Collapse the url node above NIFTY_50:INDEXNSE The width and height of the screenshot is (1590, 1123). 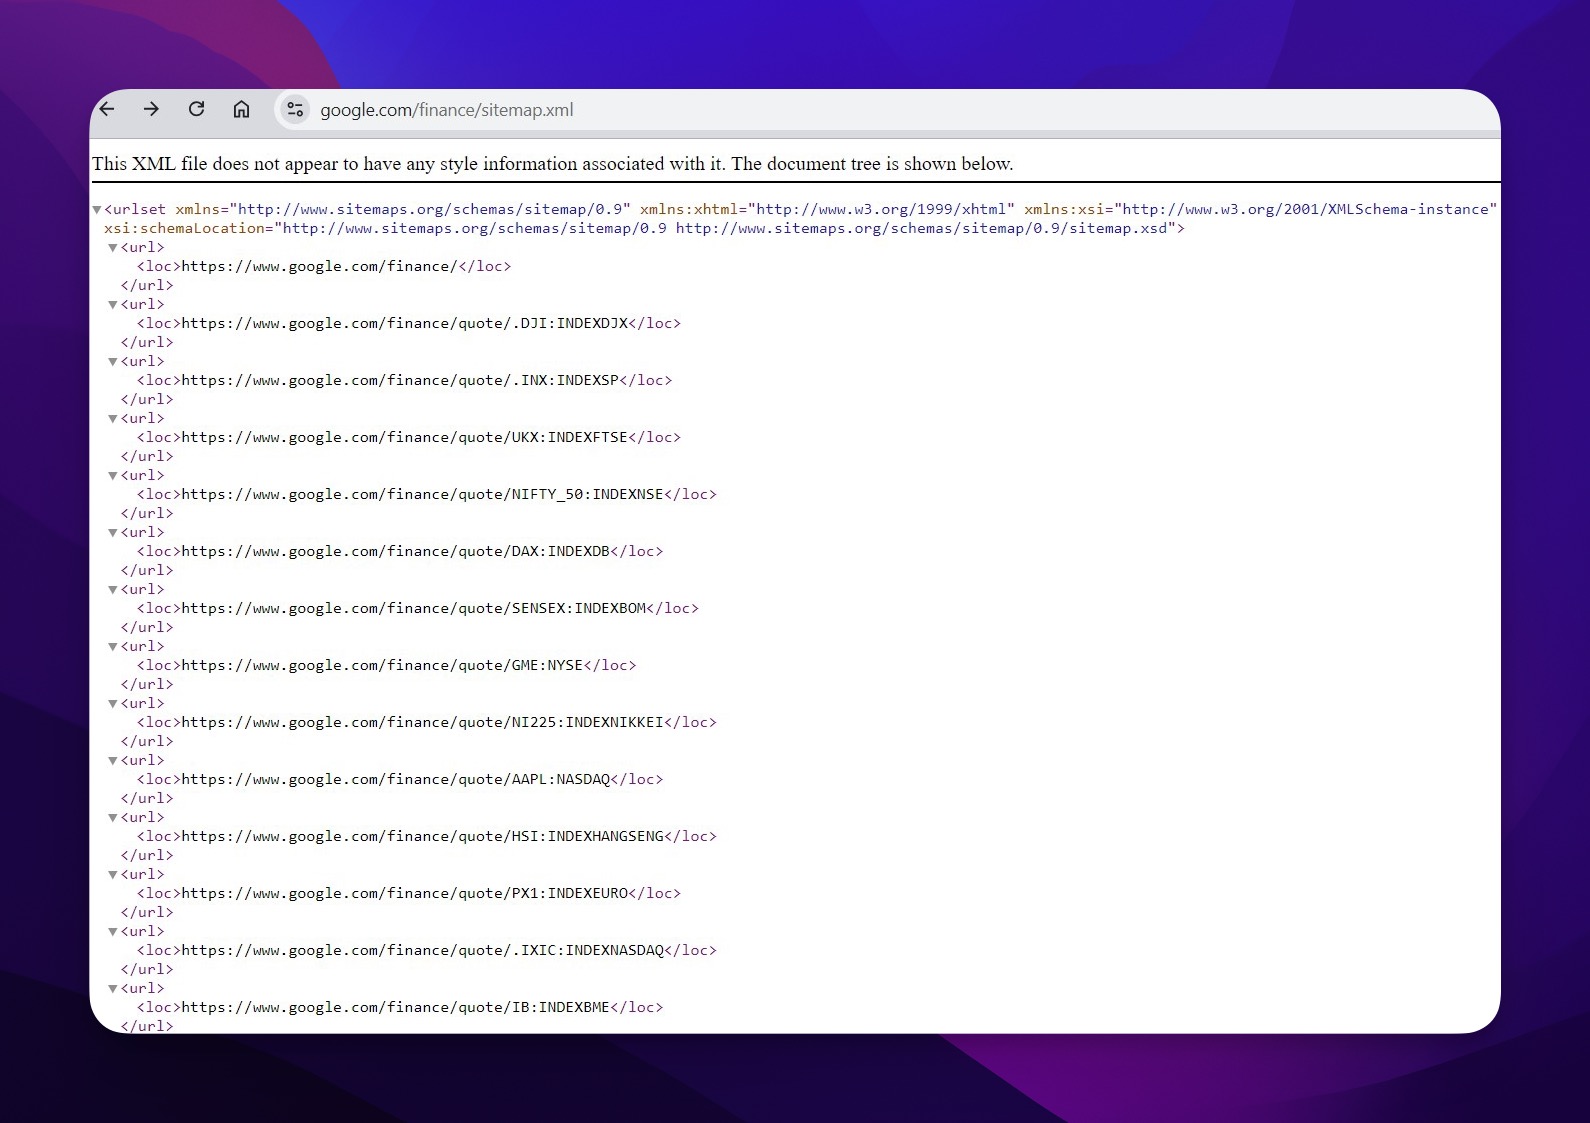[113, 476]
